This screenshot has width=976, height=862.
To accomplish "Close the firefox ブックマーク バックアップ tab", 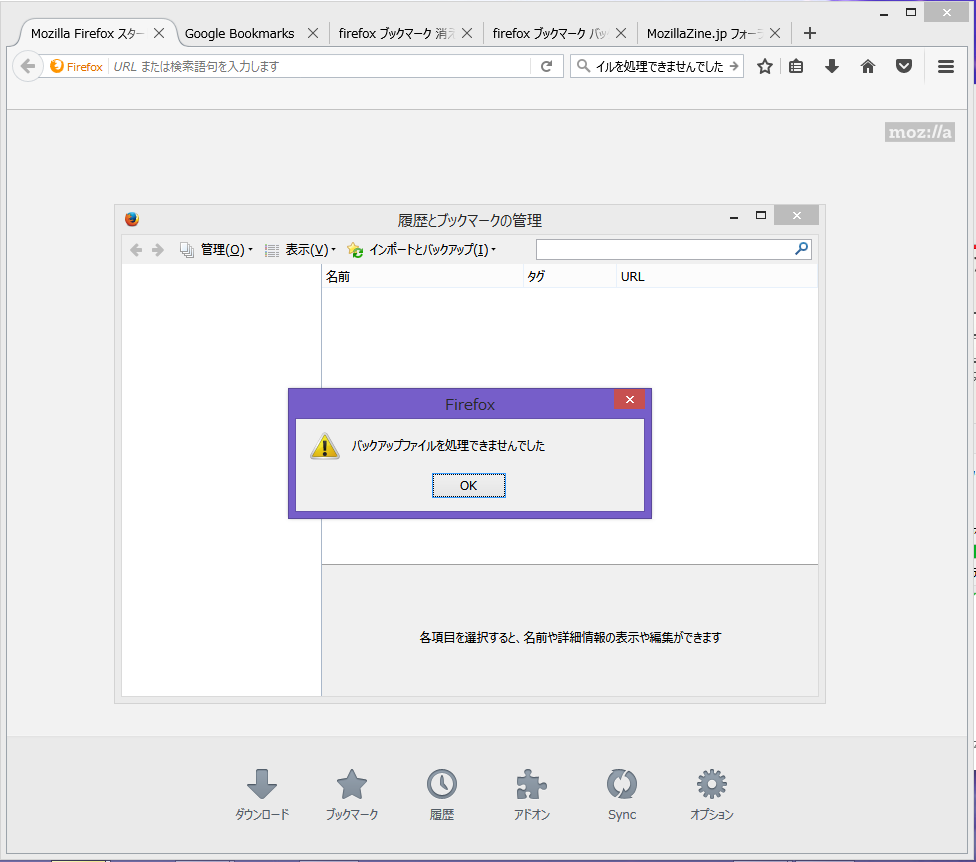I will pos(621,33).
